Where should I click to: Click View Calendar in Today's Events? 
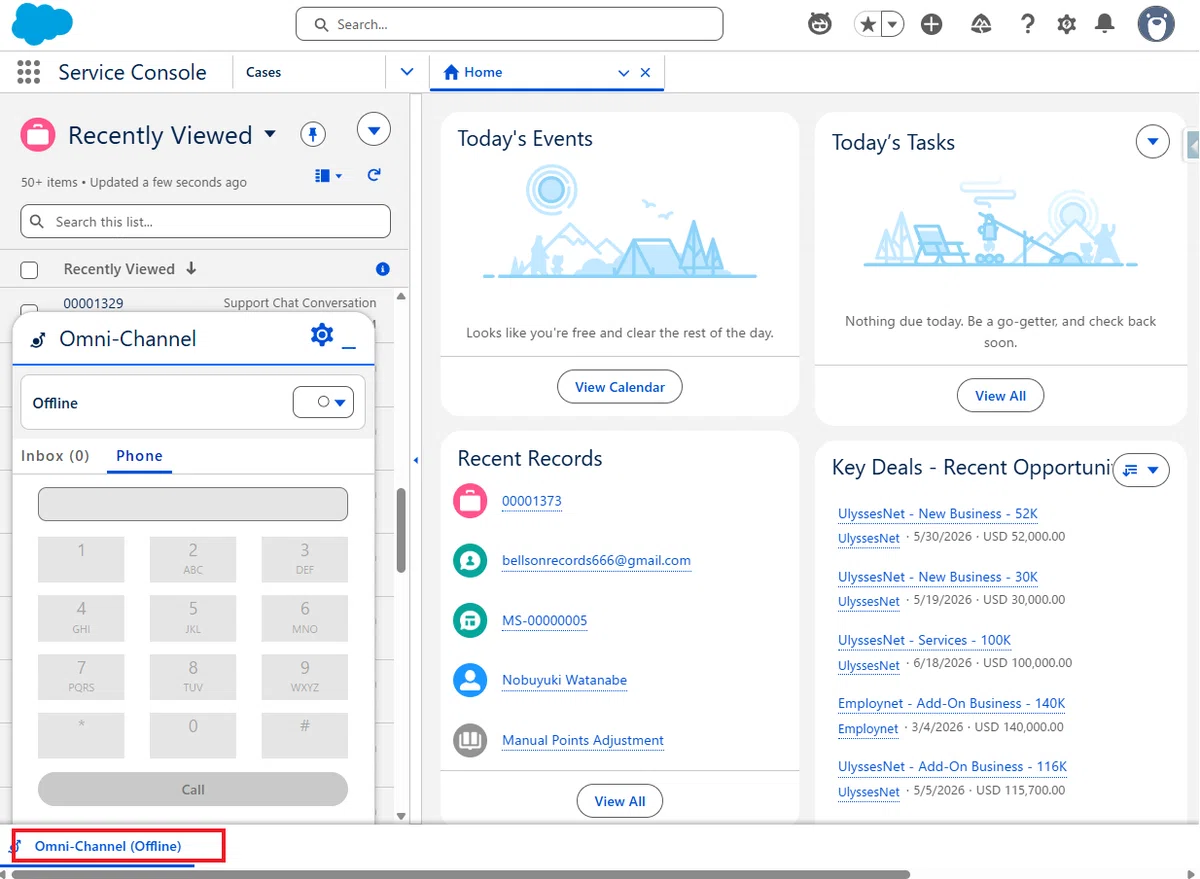[x=620, y=387]
